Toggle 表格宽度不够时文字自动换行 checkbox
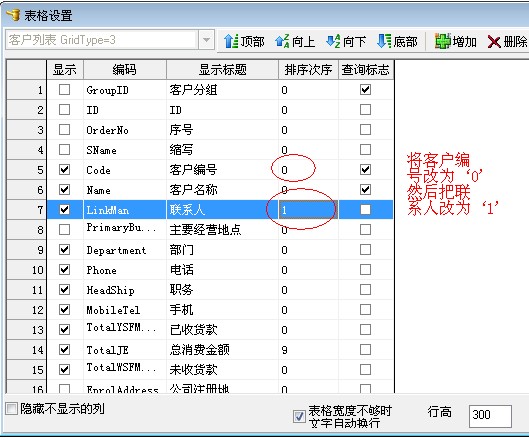 (299, 416)
